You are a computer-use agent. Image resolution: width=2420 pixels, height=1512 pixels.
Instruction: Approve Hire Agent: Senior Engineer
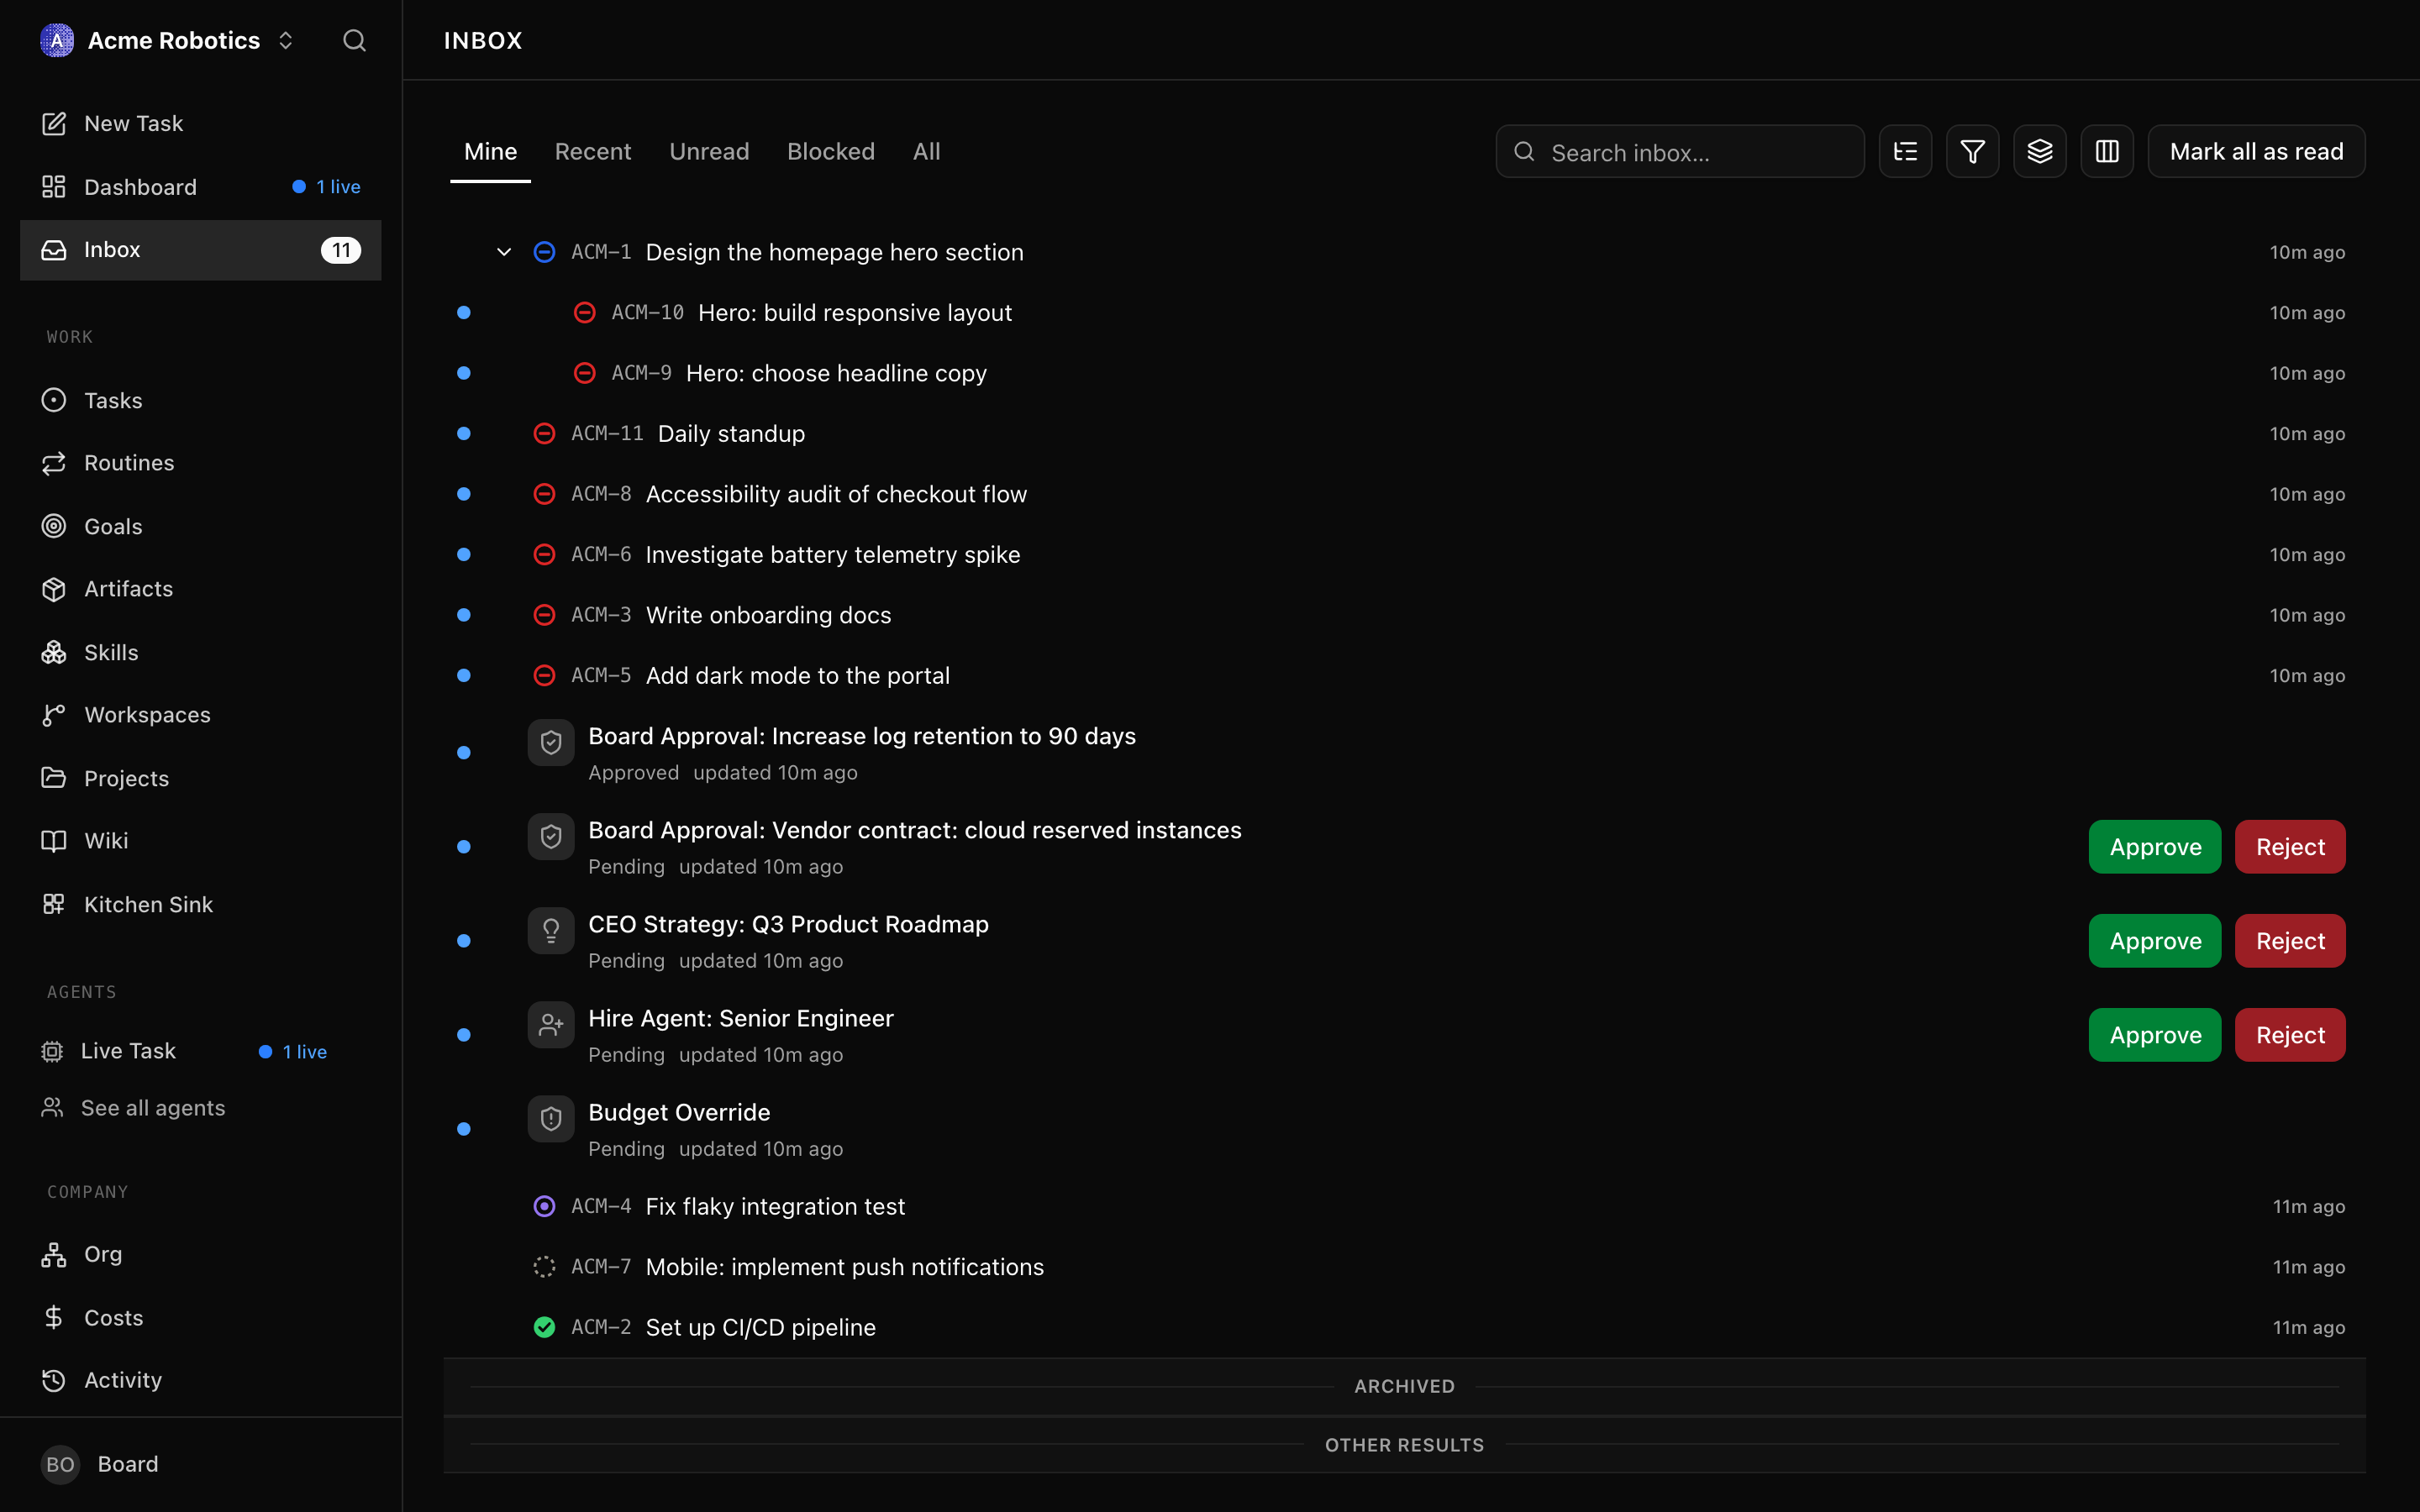tap(2155, 1035)
